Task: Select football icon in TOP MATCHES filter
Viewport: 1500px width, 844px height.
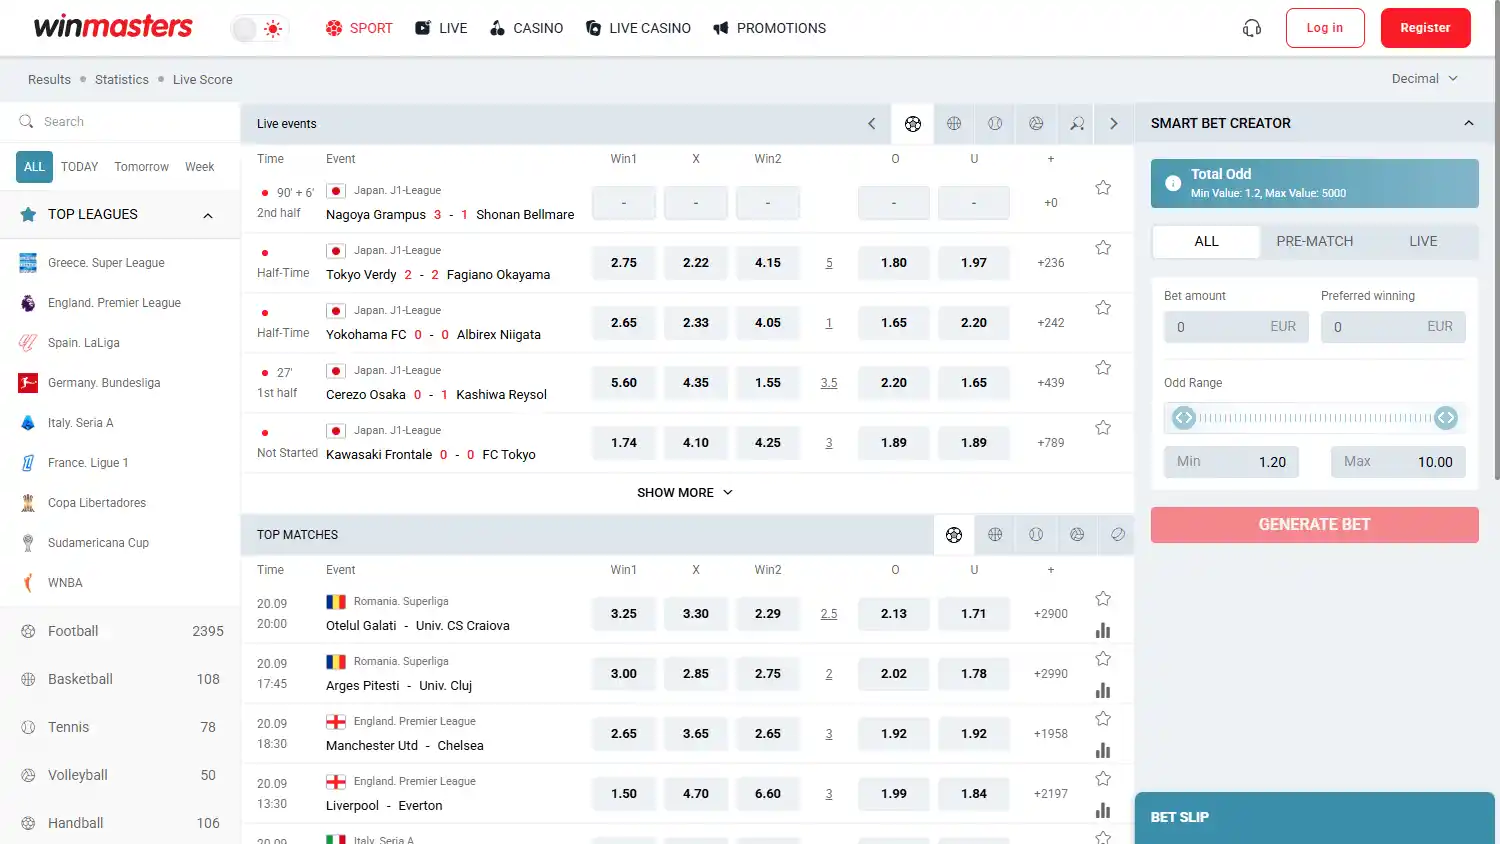Action: coord(954,535)
